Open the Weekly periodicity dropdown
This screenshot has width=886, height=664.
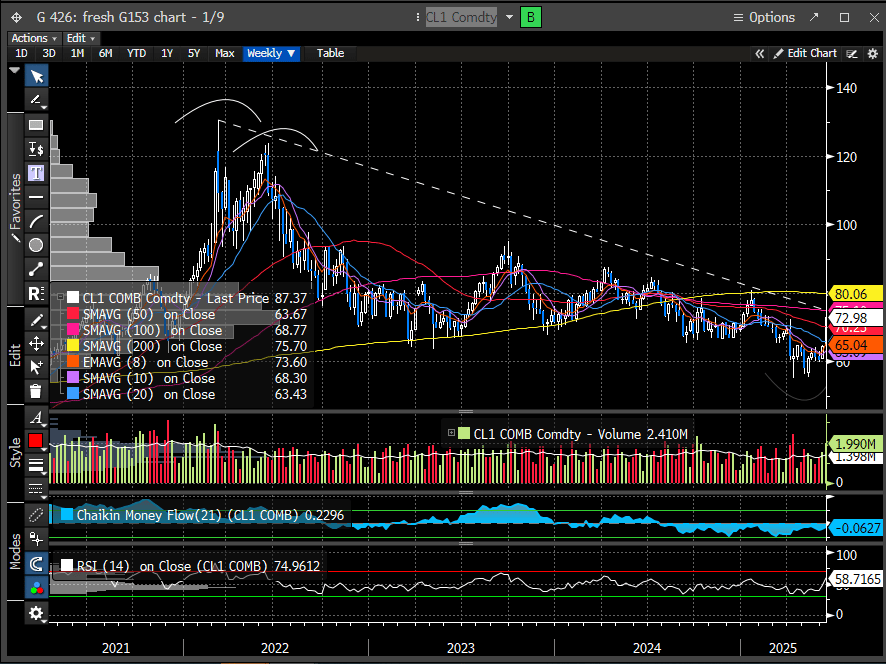click(271, 53)
